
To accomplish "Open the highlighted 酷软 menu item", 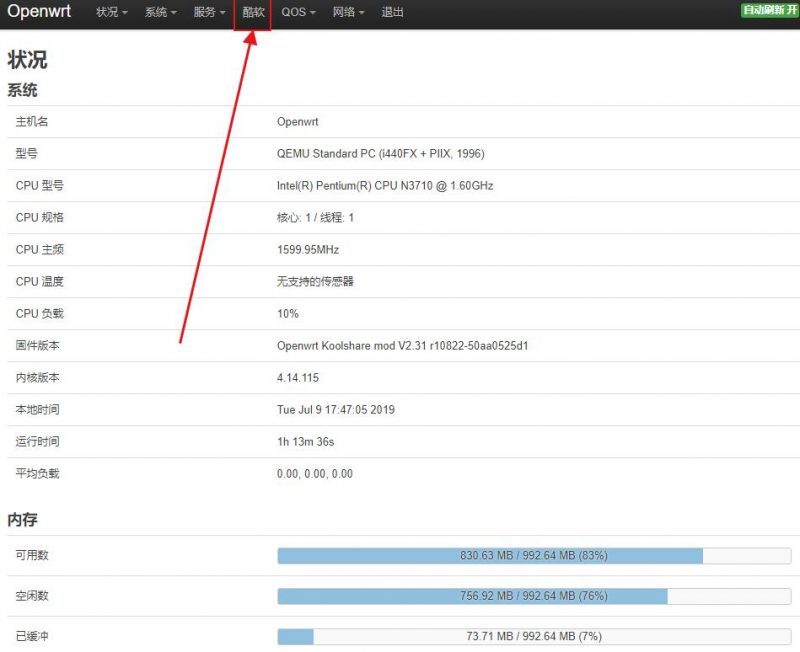I will tap(253, 13).
